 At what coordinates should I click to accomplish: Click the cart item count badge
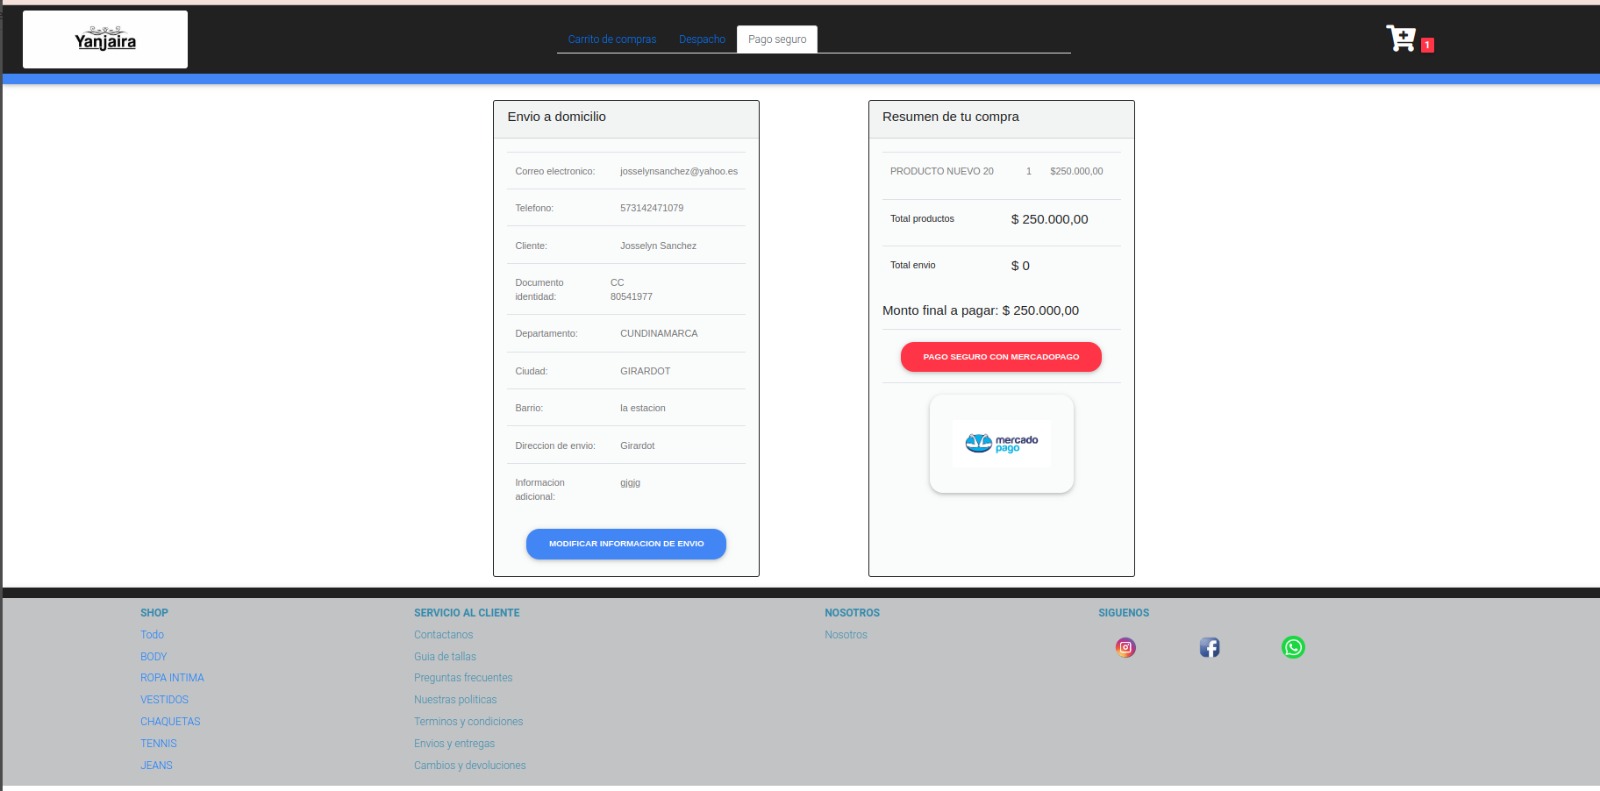tap(1427, 45)
